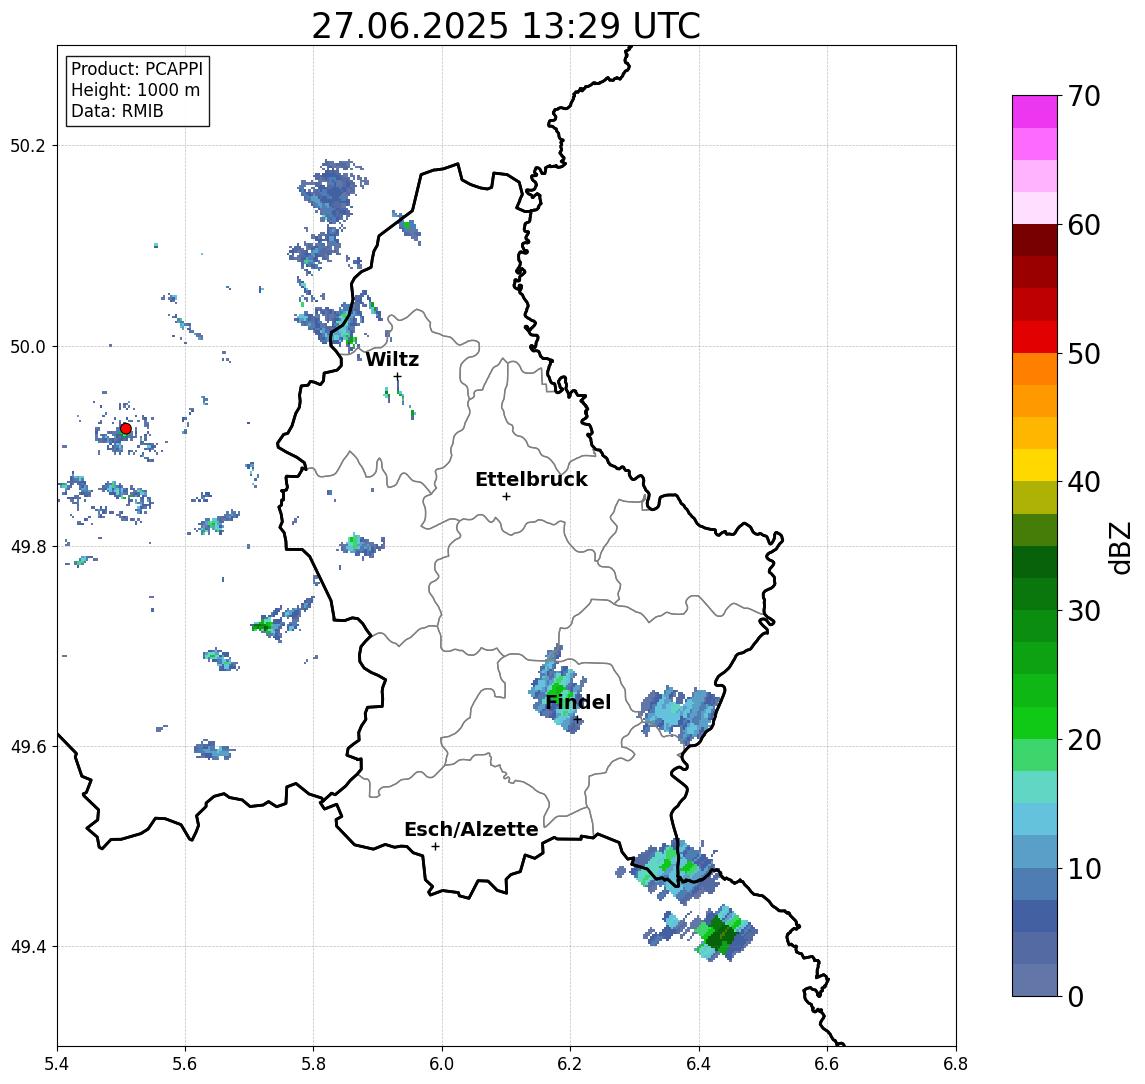Image resolution: width=1145 pixels, height=1084 pixels.
Task: Click the Esch/Alzette cross marker
Action: 435,847
